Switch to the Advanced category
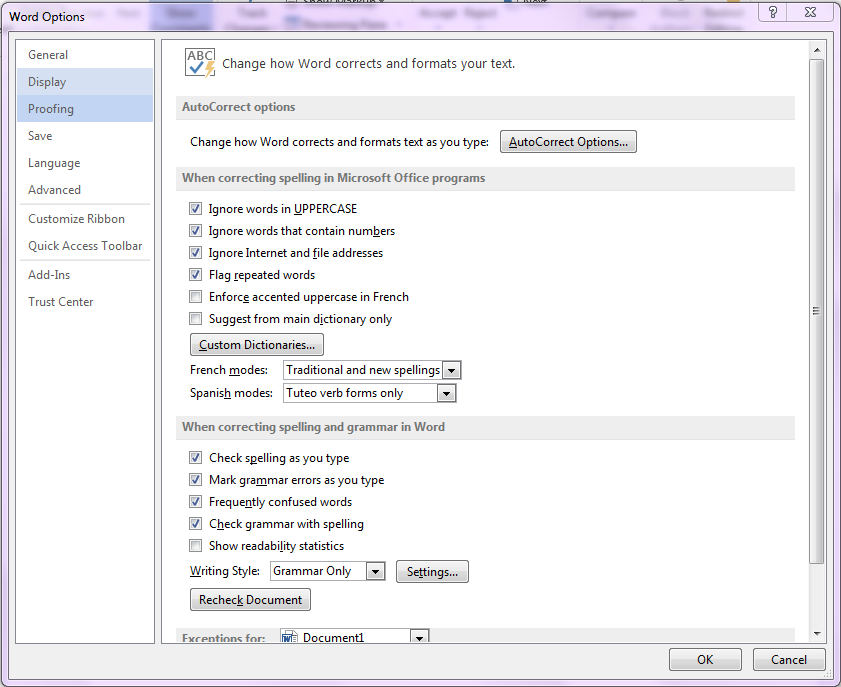This screenshot has height=687, width=841. coord(55,190)
